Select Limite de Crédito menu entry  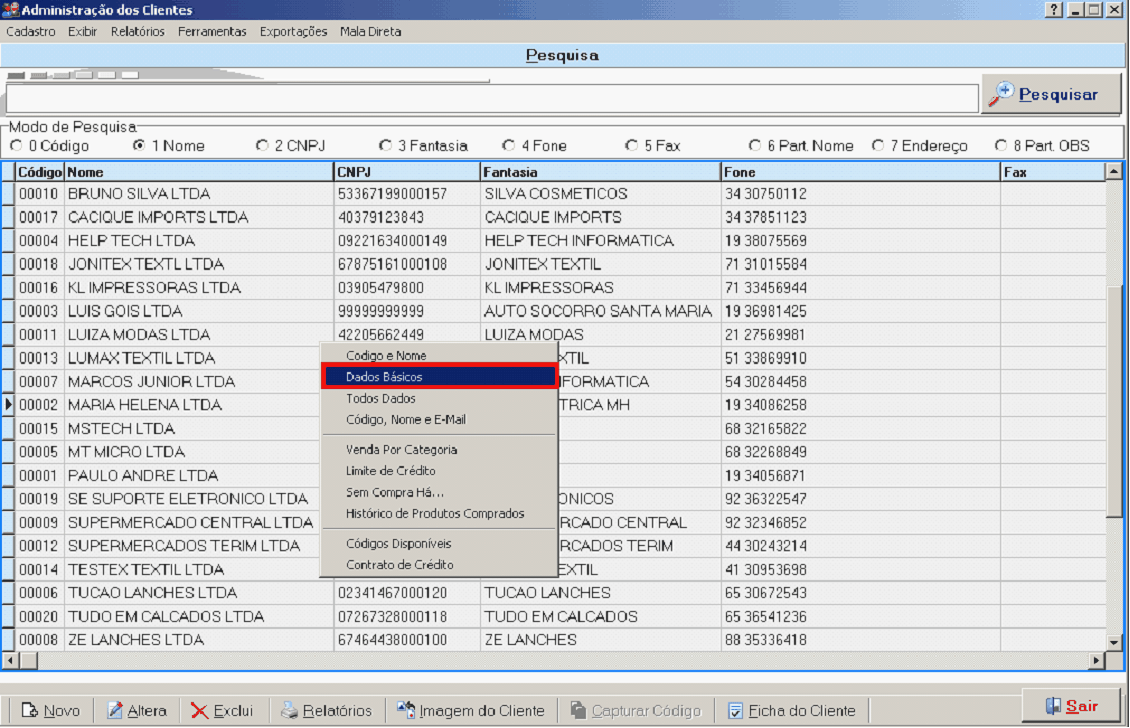(390, 471)
